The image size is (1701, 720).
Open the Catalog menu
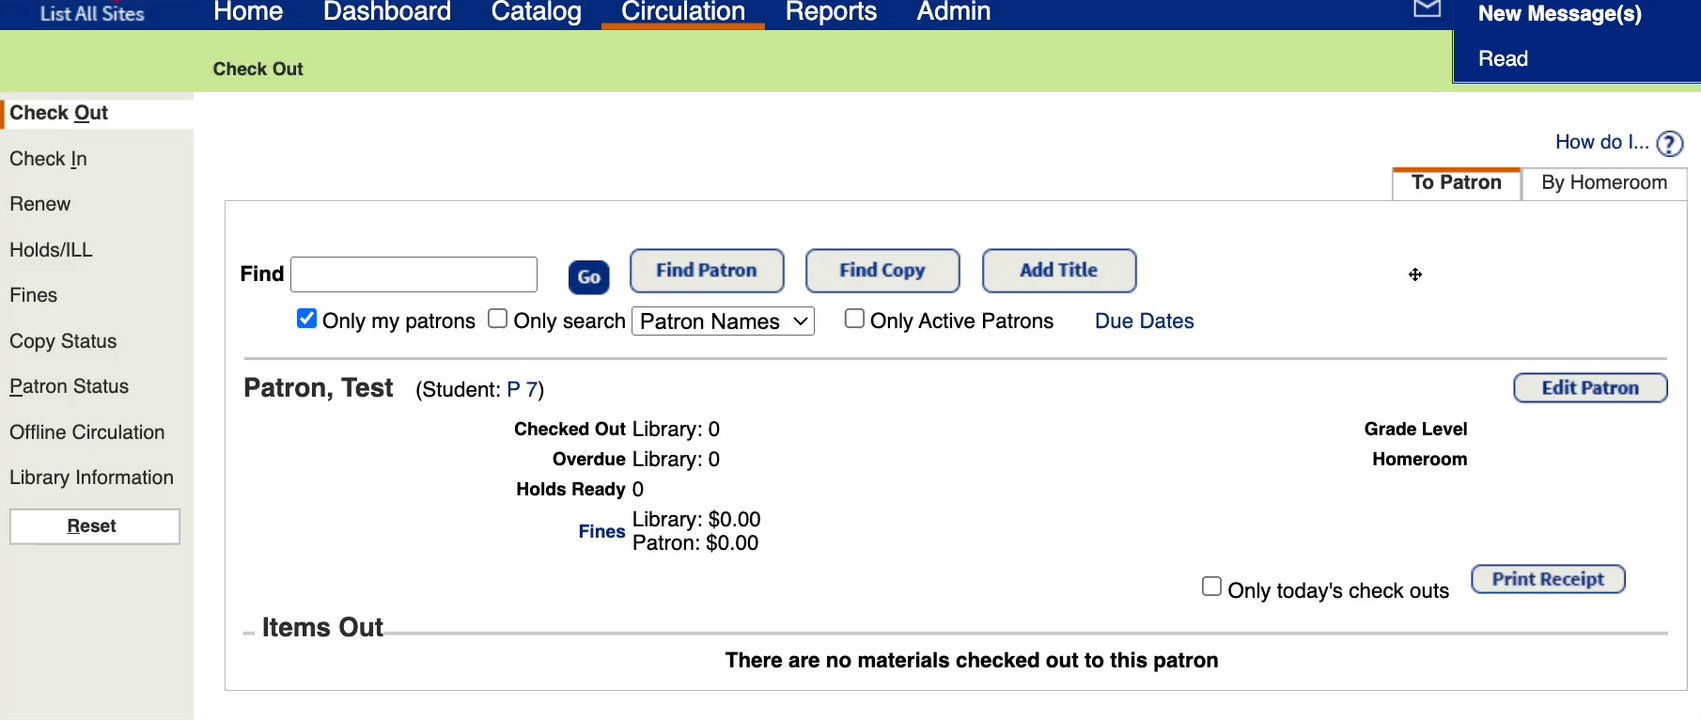[x=536, y=12]
